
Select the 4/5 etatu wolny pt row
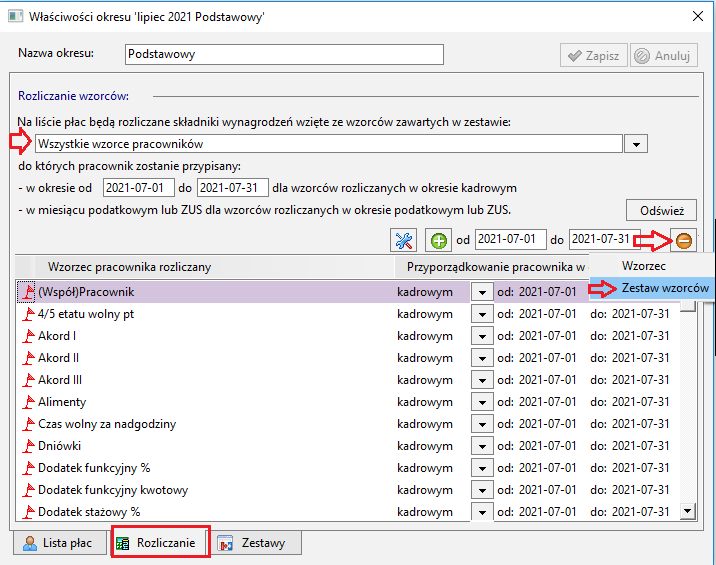[x=347, y=314]
